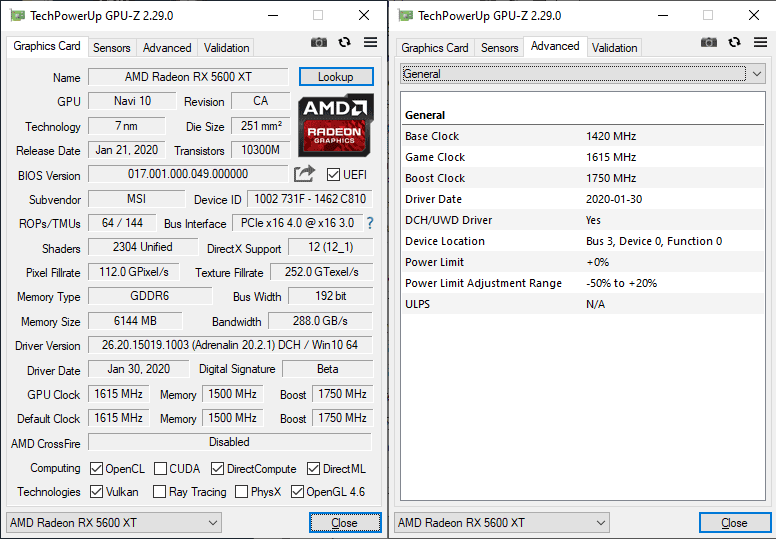This screenshot has width=776, height=539.
Task: Click camera icon in right GPU-Z window
Action: click(x=709, y=43)
